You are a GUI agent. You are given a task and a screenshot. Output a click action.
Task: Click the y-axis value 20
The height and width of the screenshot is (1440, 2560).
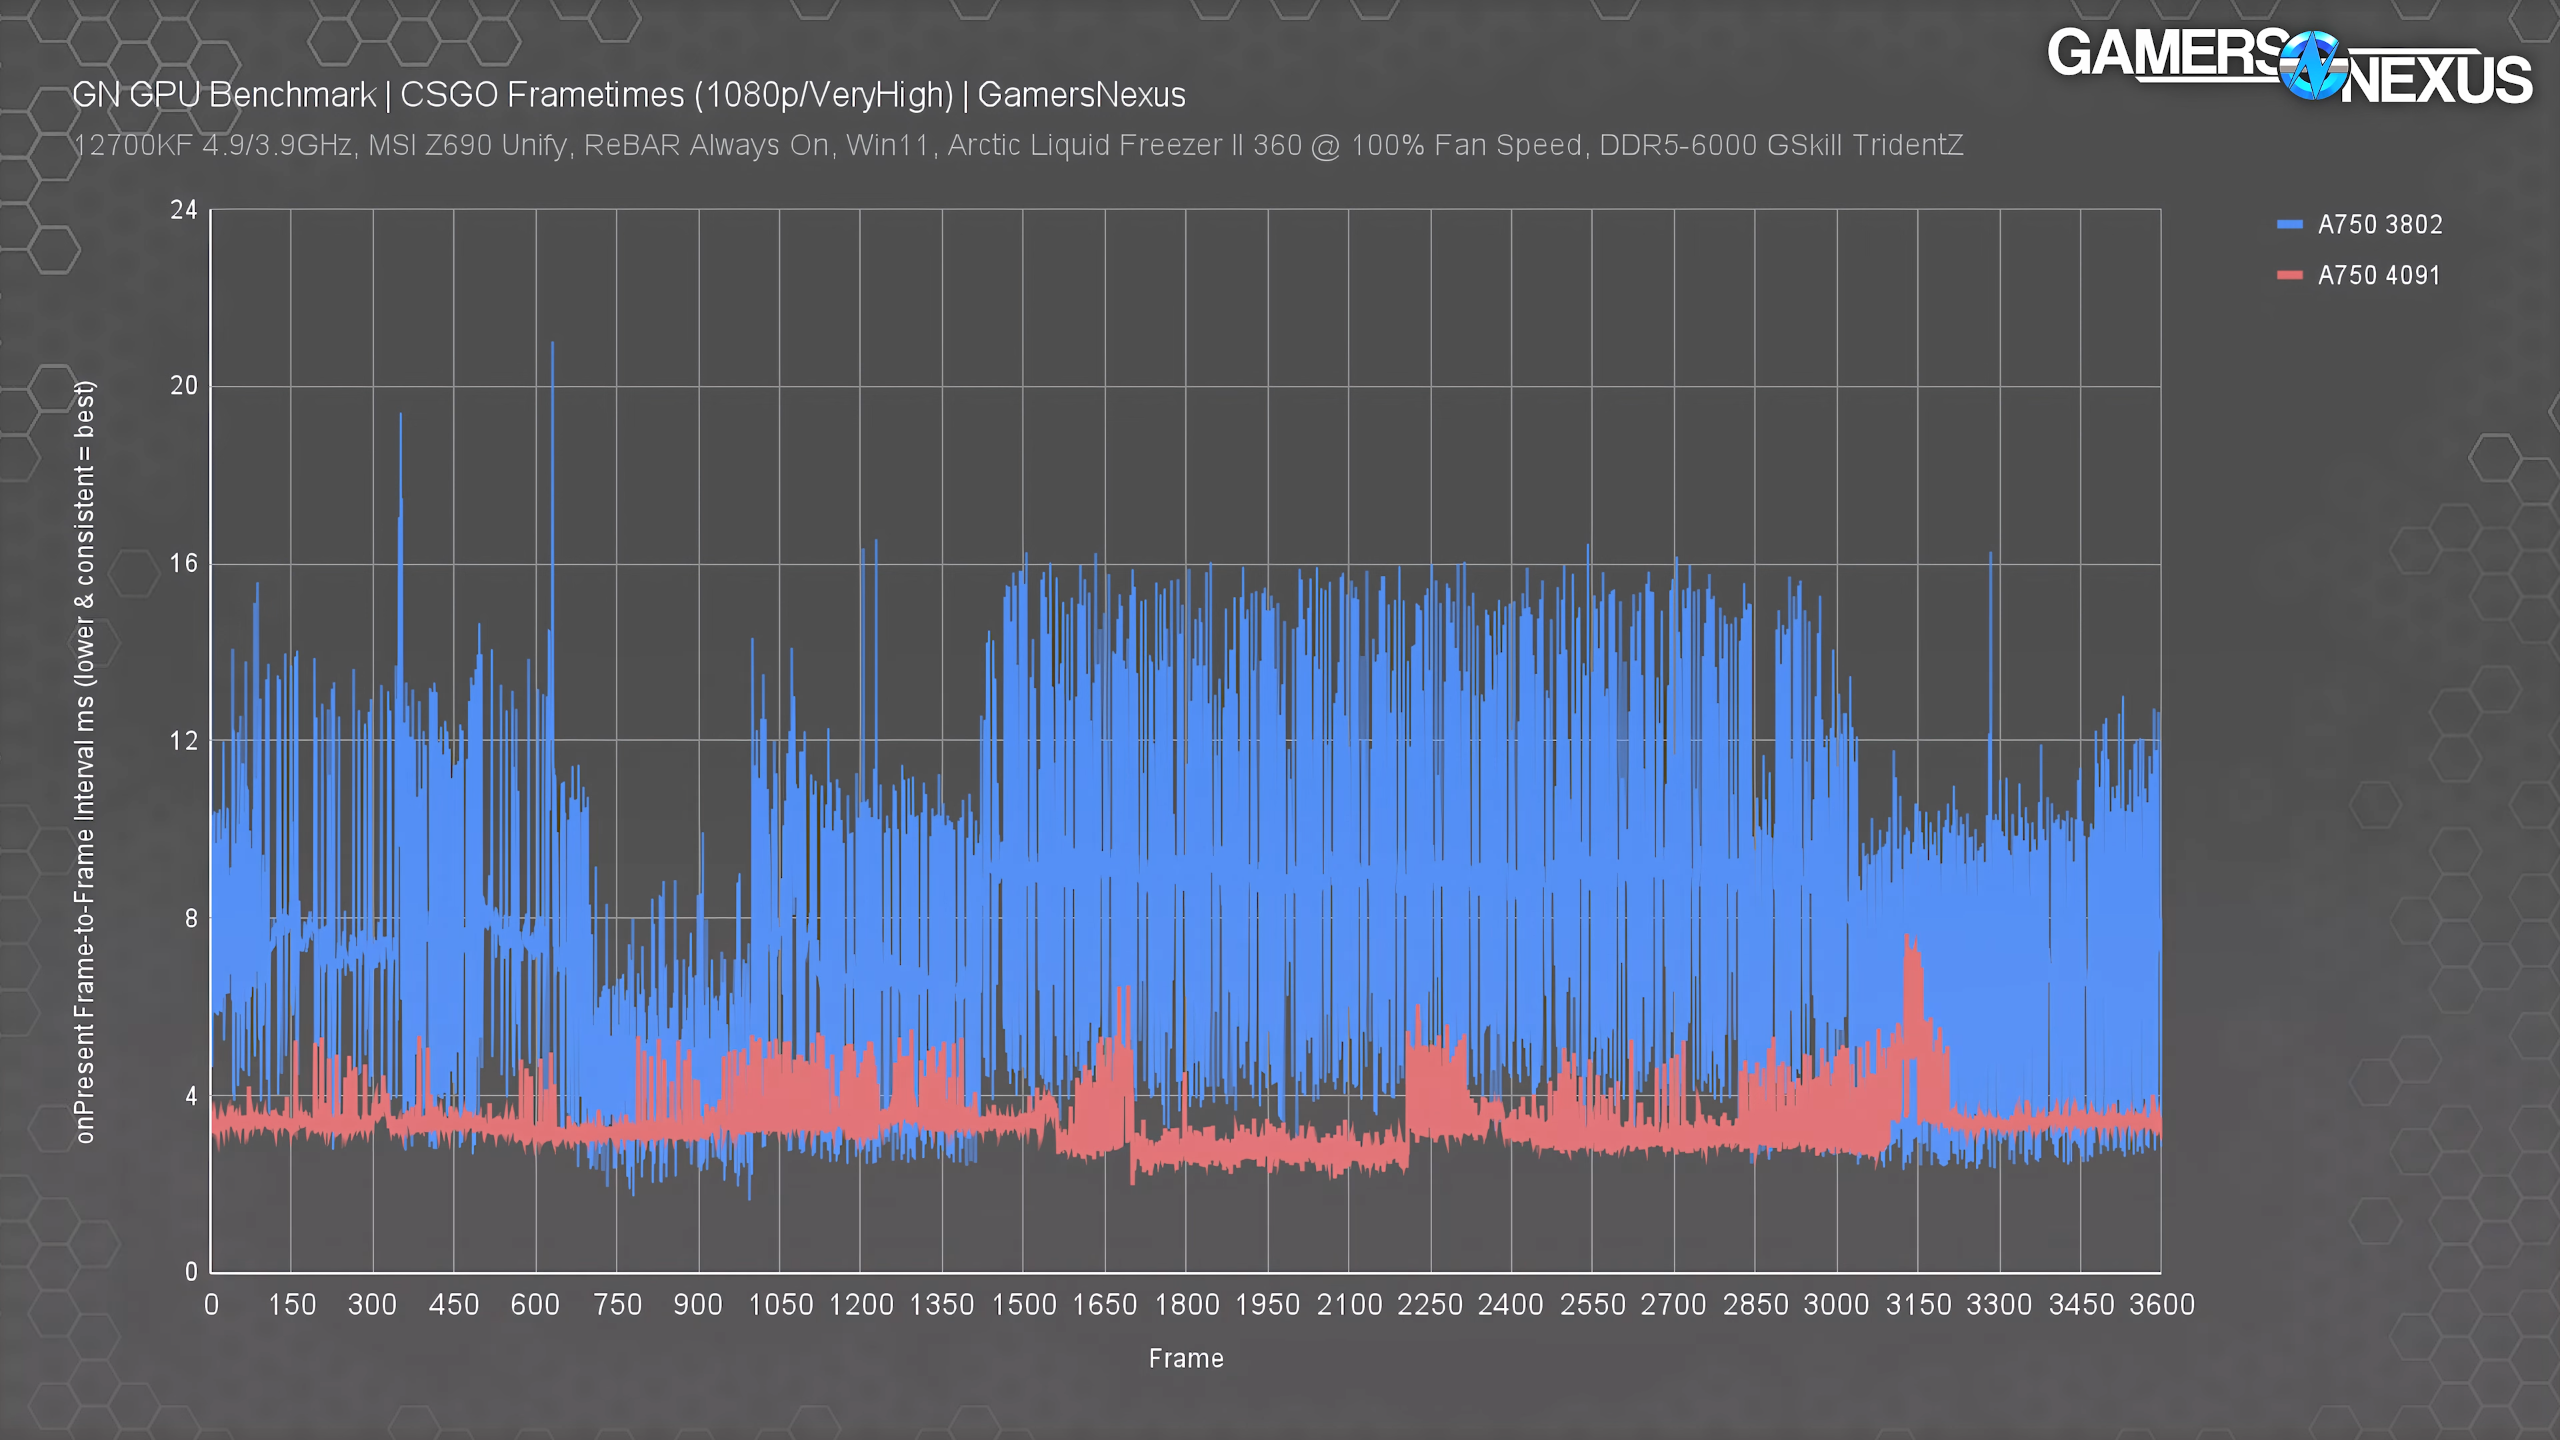[184, 386]
